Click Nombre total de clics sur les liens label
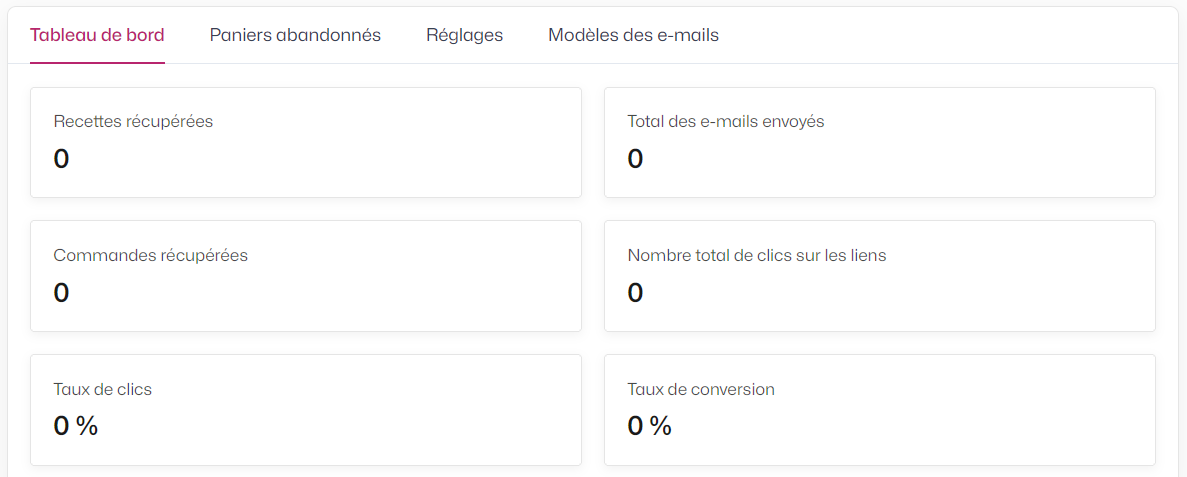Image resolution: width=1187 pixels, height=477 pixels. (757, 255)
